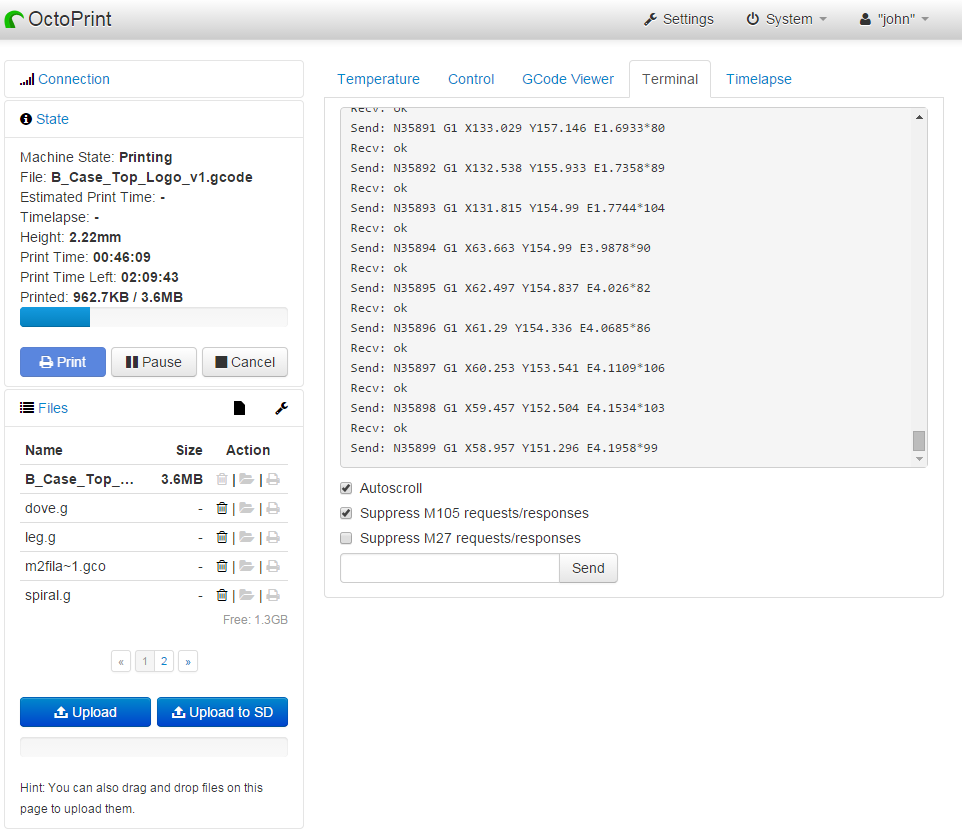962x834 pixels.
Task: Pause the current print job
Action: pos(153,362)
